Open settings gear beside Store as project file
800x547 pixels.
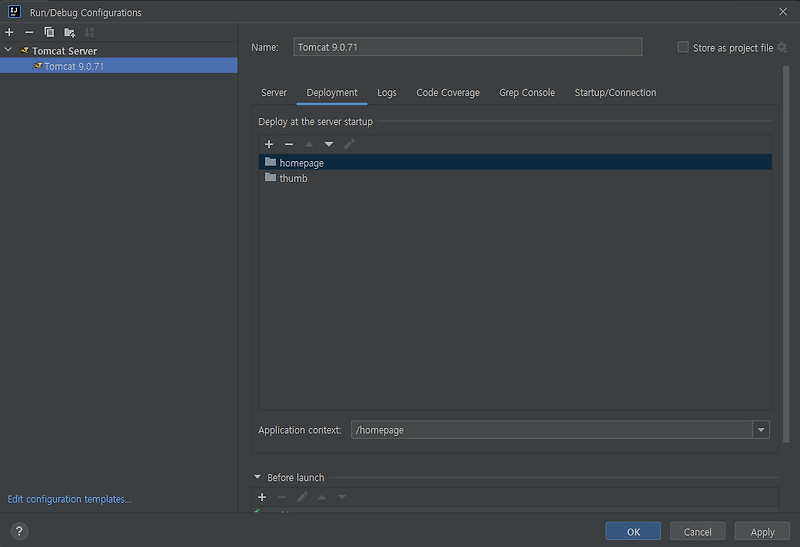(x=782, y=47)
